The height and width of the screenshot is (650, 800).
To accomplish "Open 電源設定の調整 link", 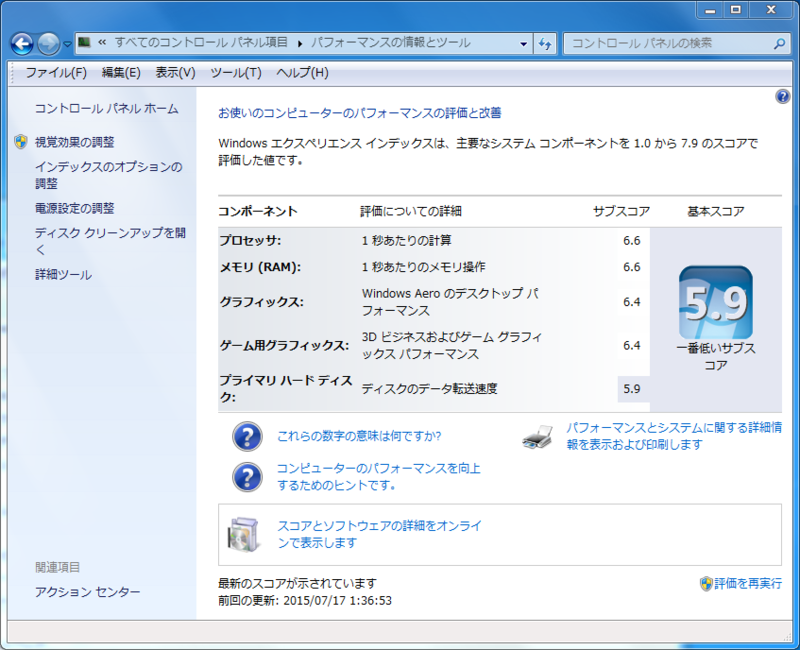I will pyautogui.click(x=74, y=208).
